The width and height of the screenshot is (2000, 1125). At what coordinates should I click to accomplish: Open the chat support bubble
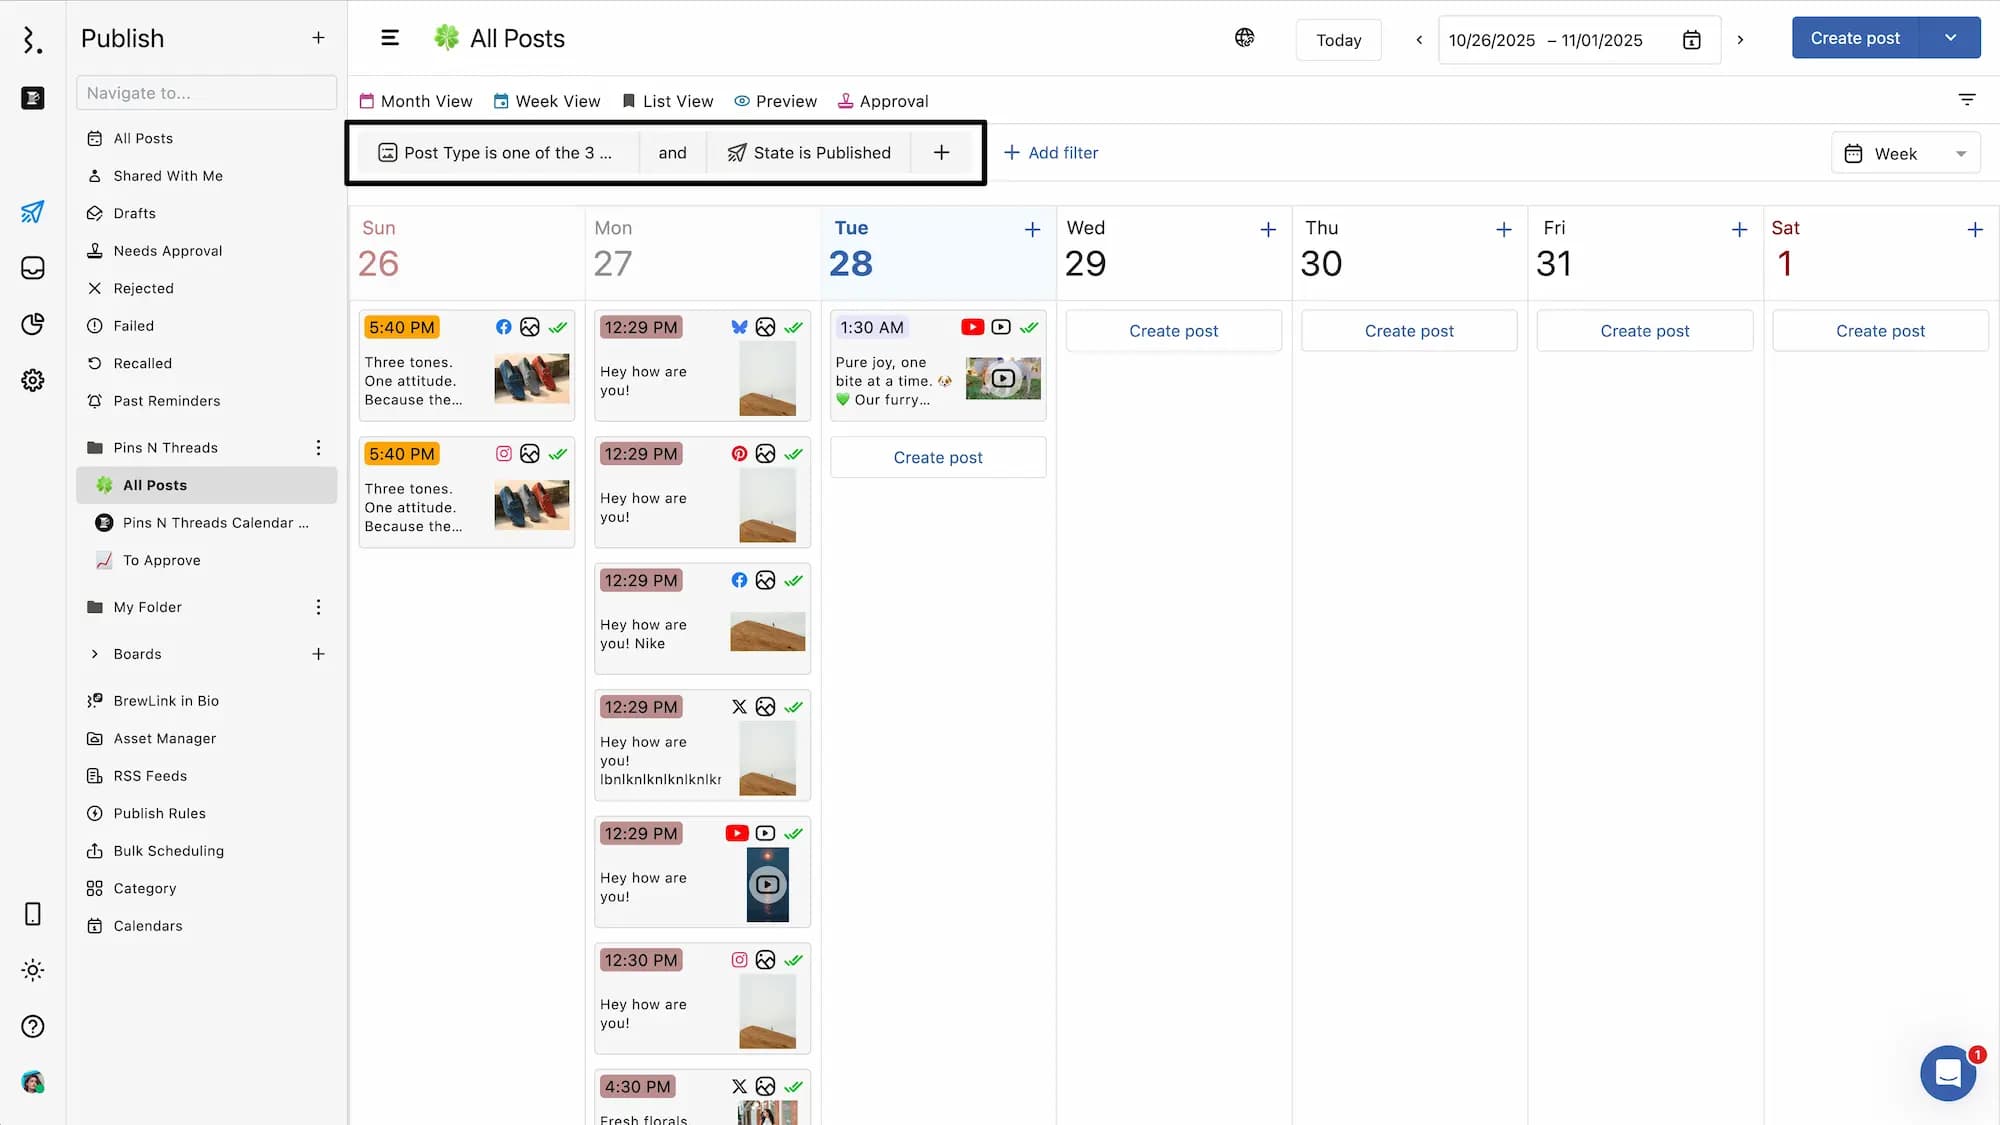pos(1947,1073)
